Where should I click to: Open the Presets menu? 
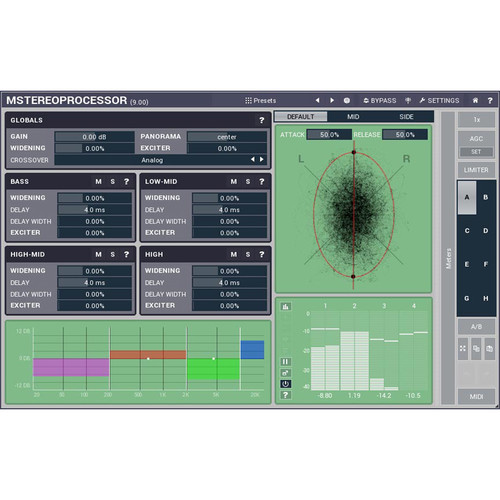(x=260, y=100)
